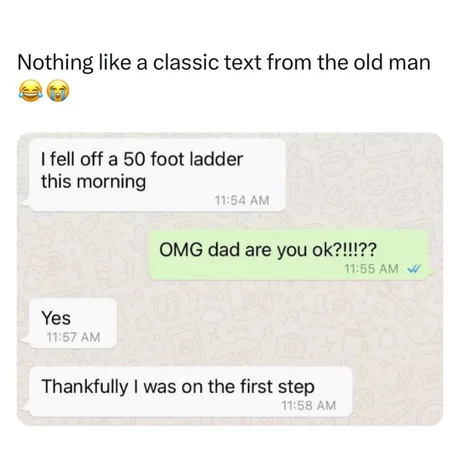Click the loudly crying emoji
The image size is (460, 460).
coord(58,90)
